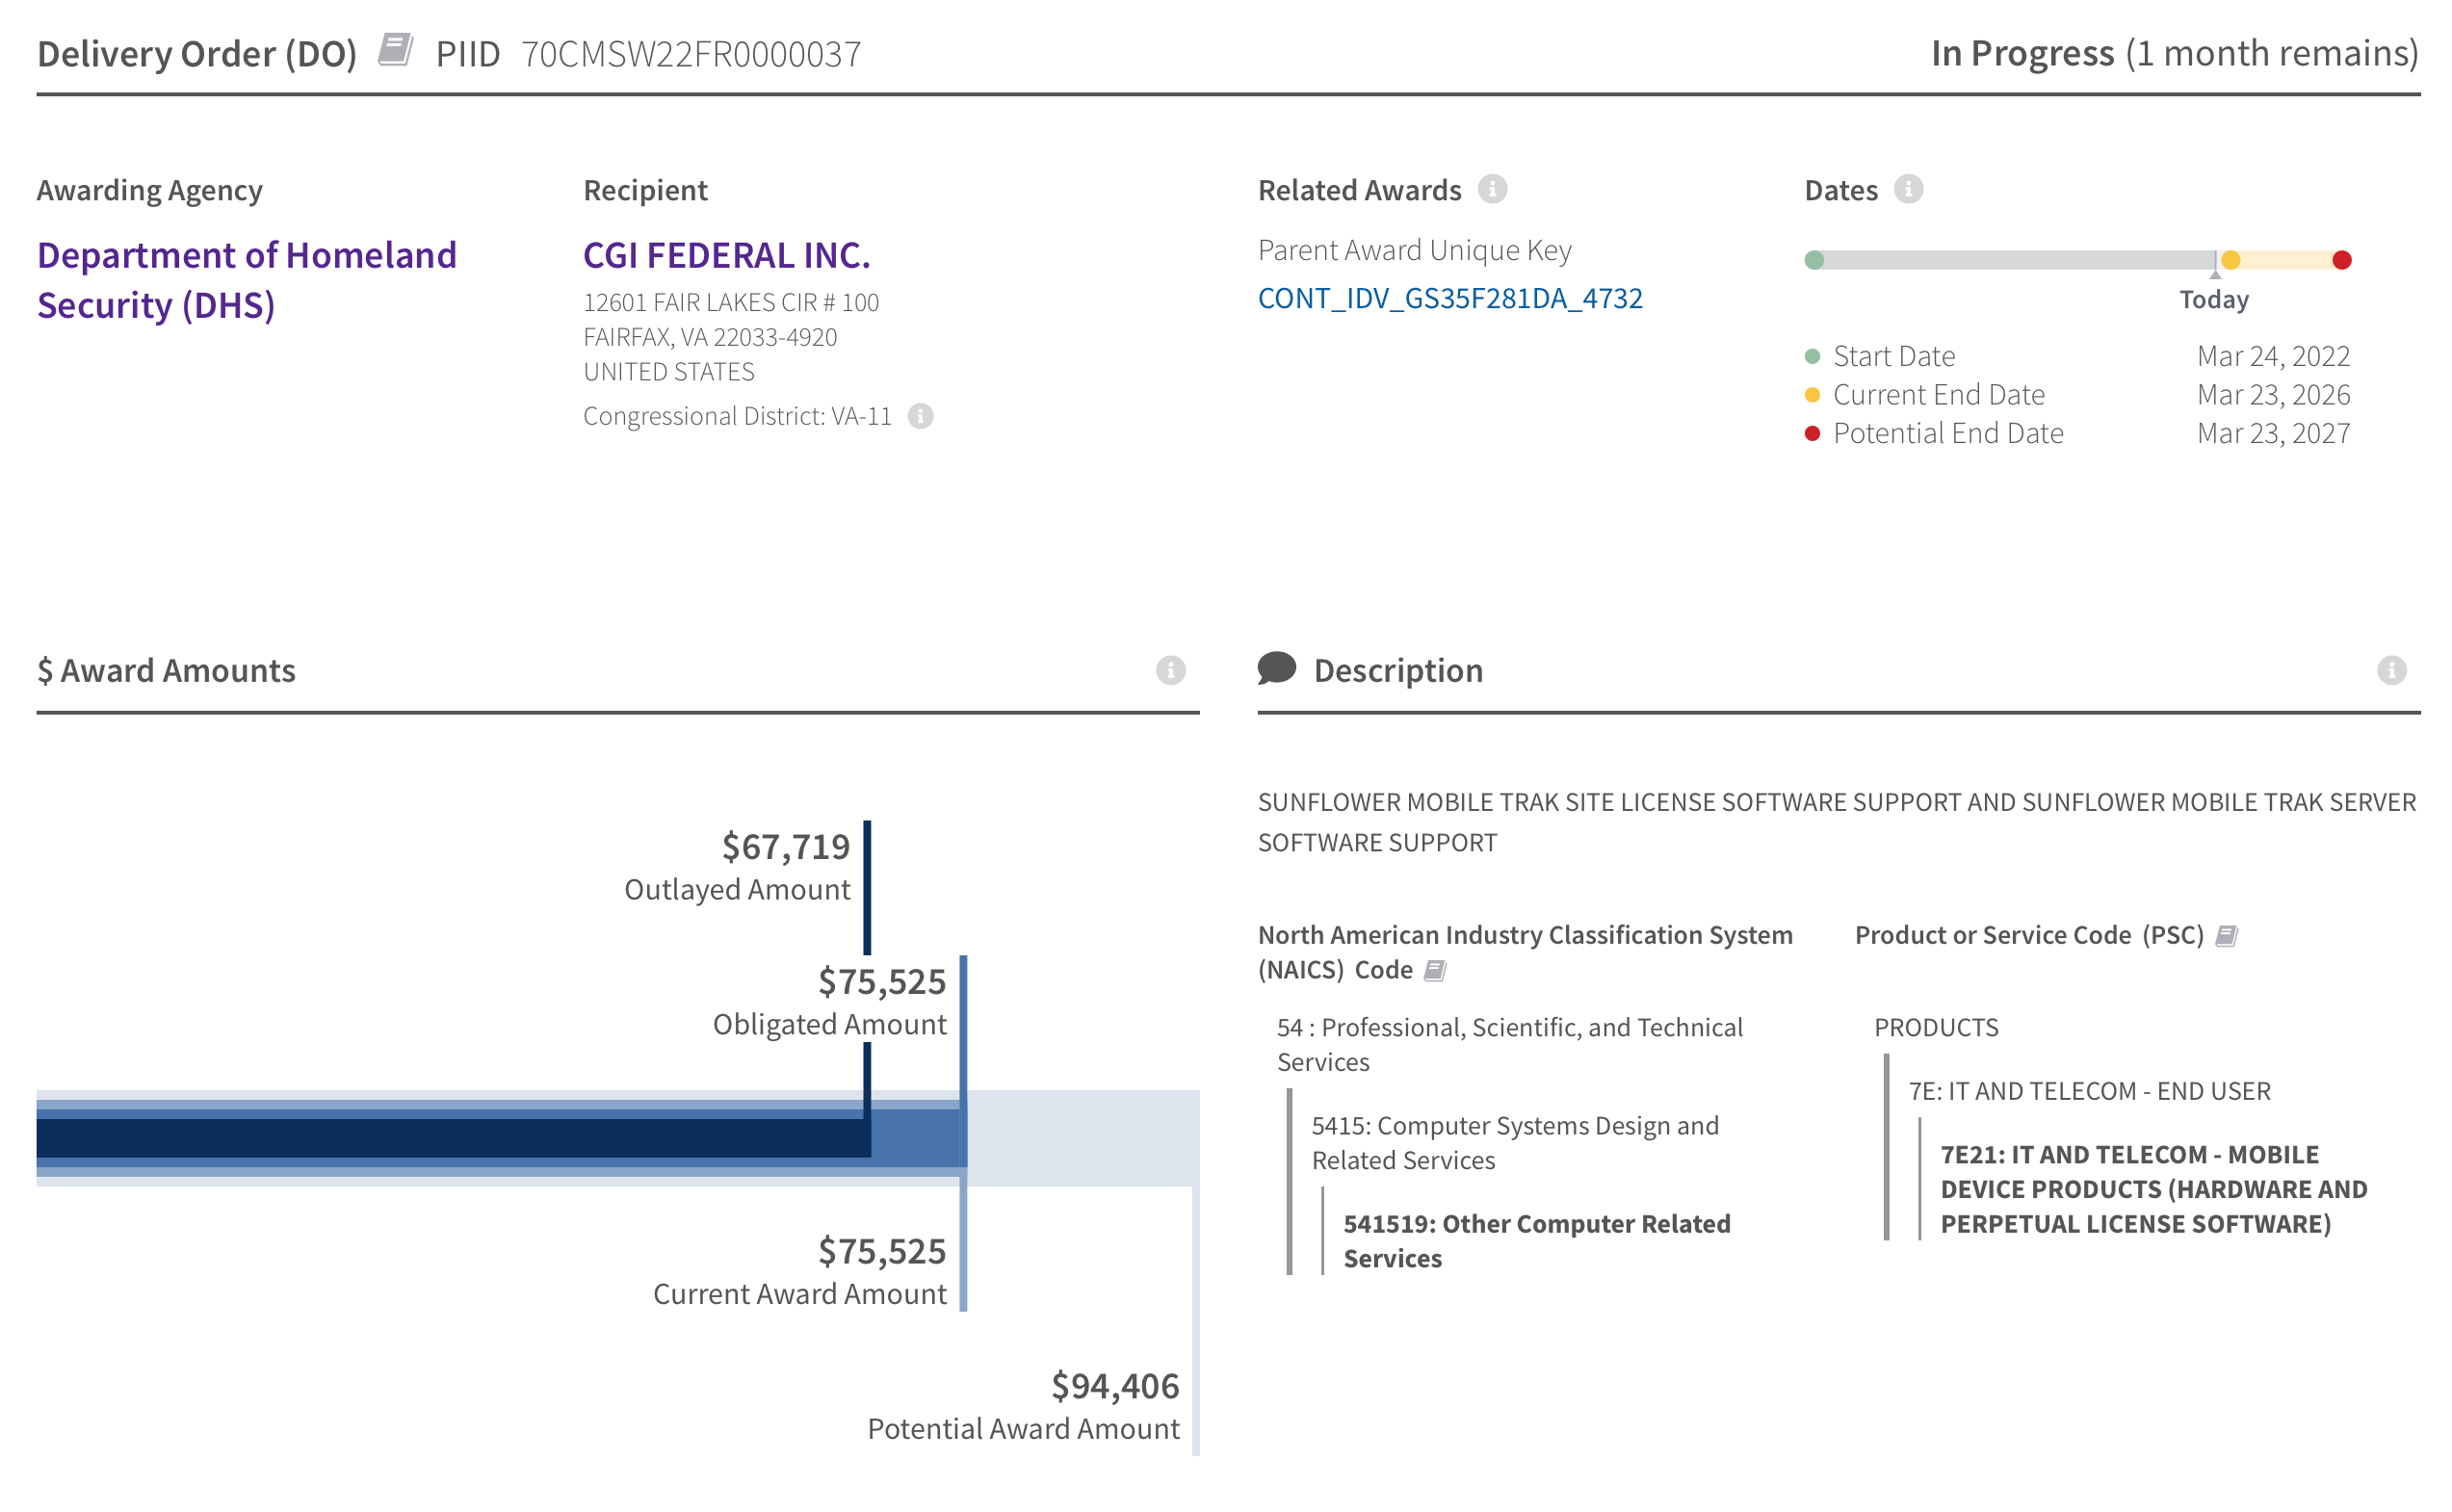This screenshot has height=1512, width=2452.
Task: Click info icon next to Dates heading
Action: 1908,189
